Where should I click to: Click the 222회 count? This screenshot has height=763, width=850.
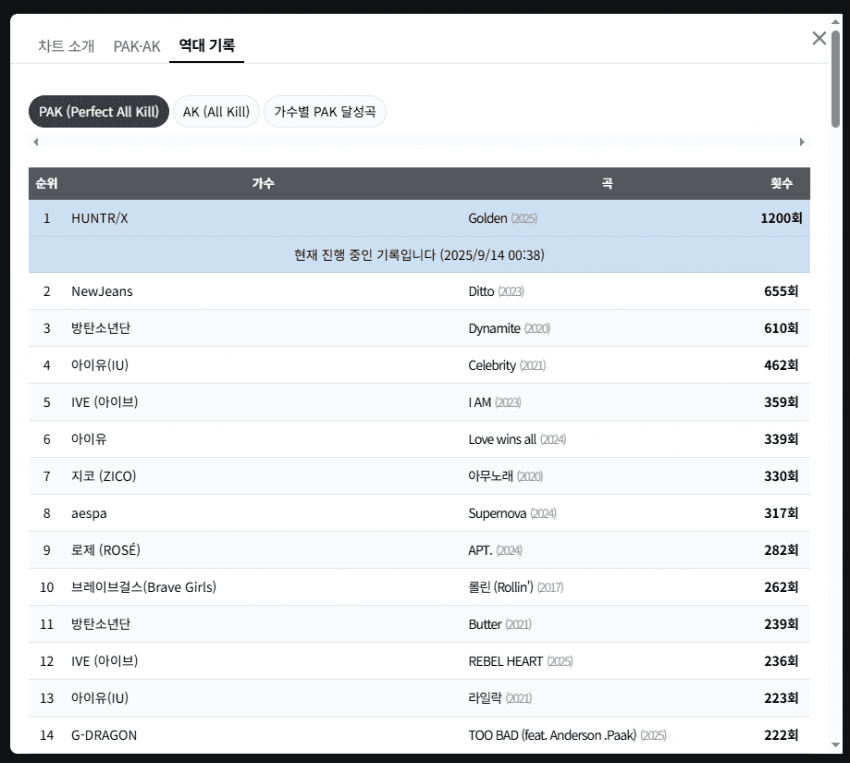[781, 735]
